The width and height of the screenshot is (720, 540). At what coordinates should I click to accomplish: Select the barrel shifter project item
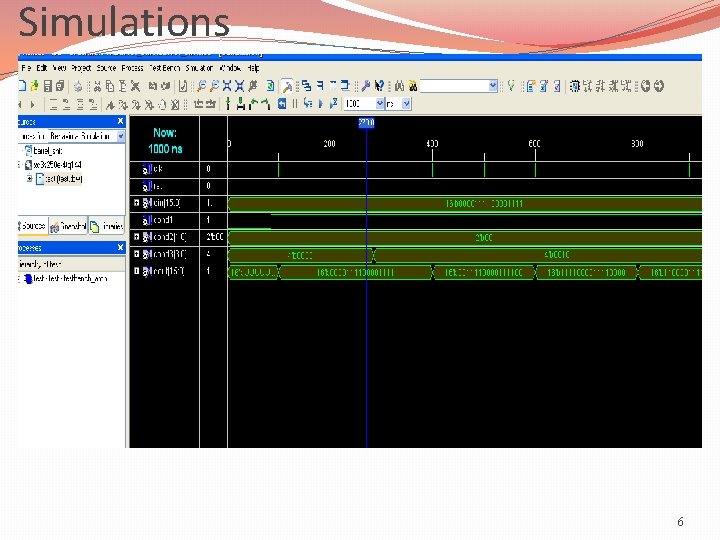pyautogui.click(x=44, y=151)
